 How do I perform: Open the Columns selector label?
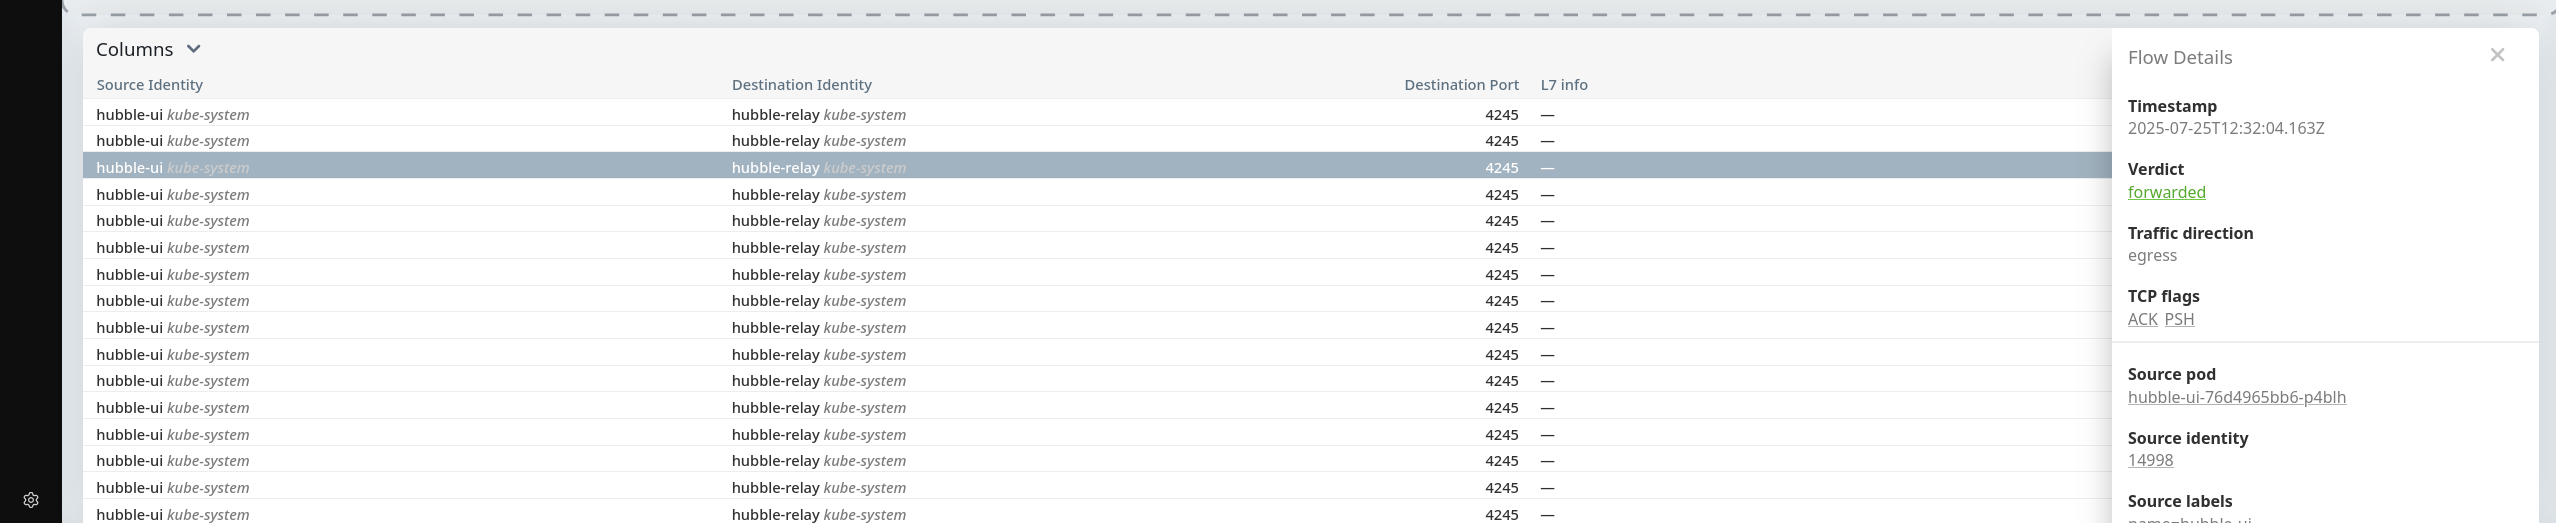[135, 49]
